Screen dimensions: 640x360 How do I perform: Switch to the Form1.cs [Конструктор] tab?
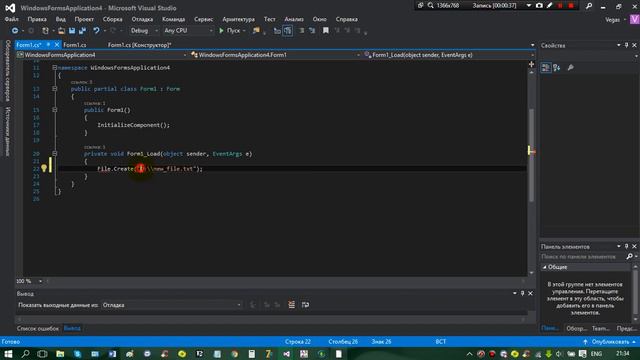click(x=140, y=45)
